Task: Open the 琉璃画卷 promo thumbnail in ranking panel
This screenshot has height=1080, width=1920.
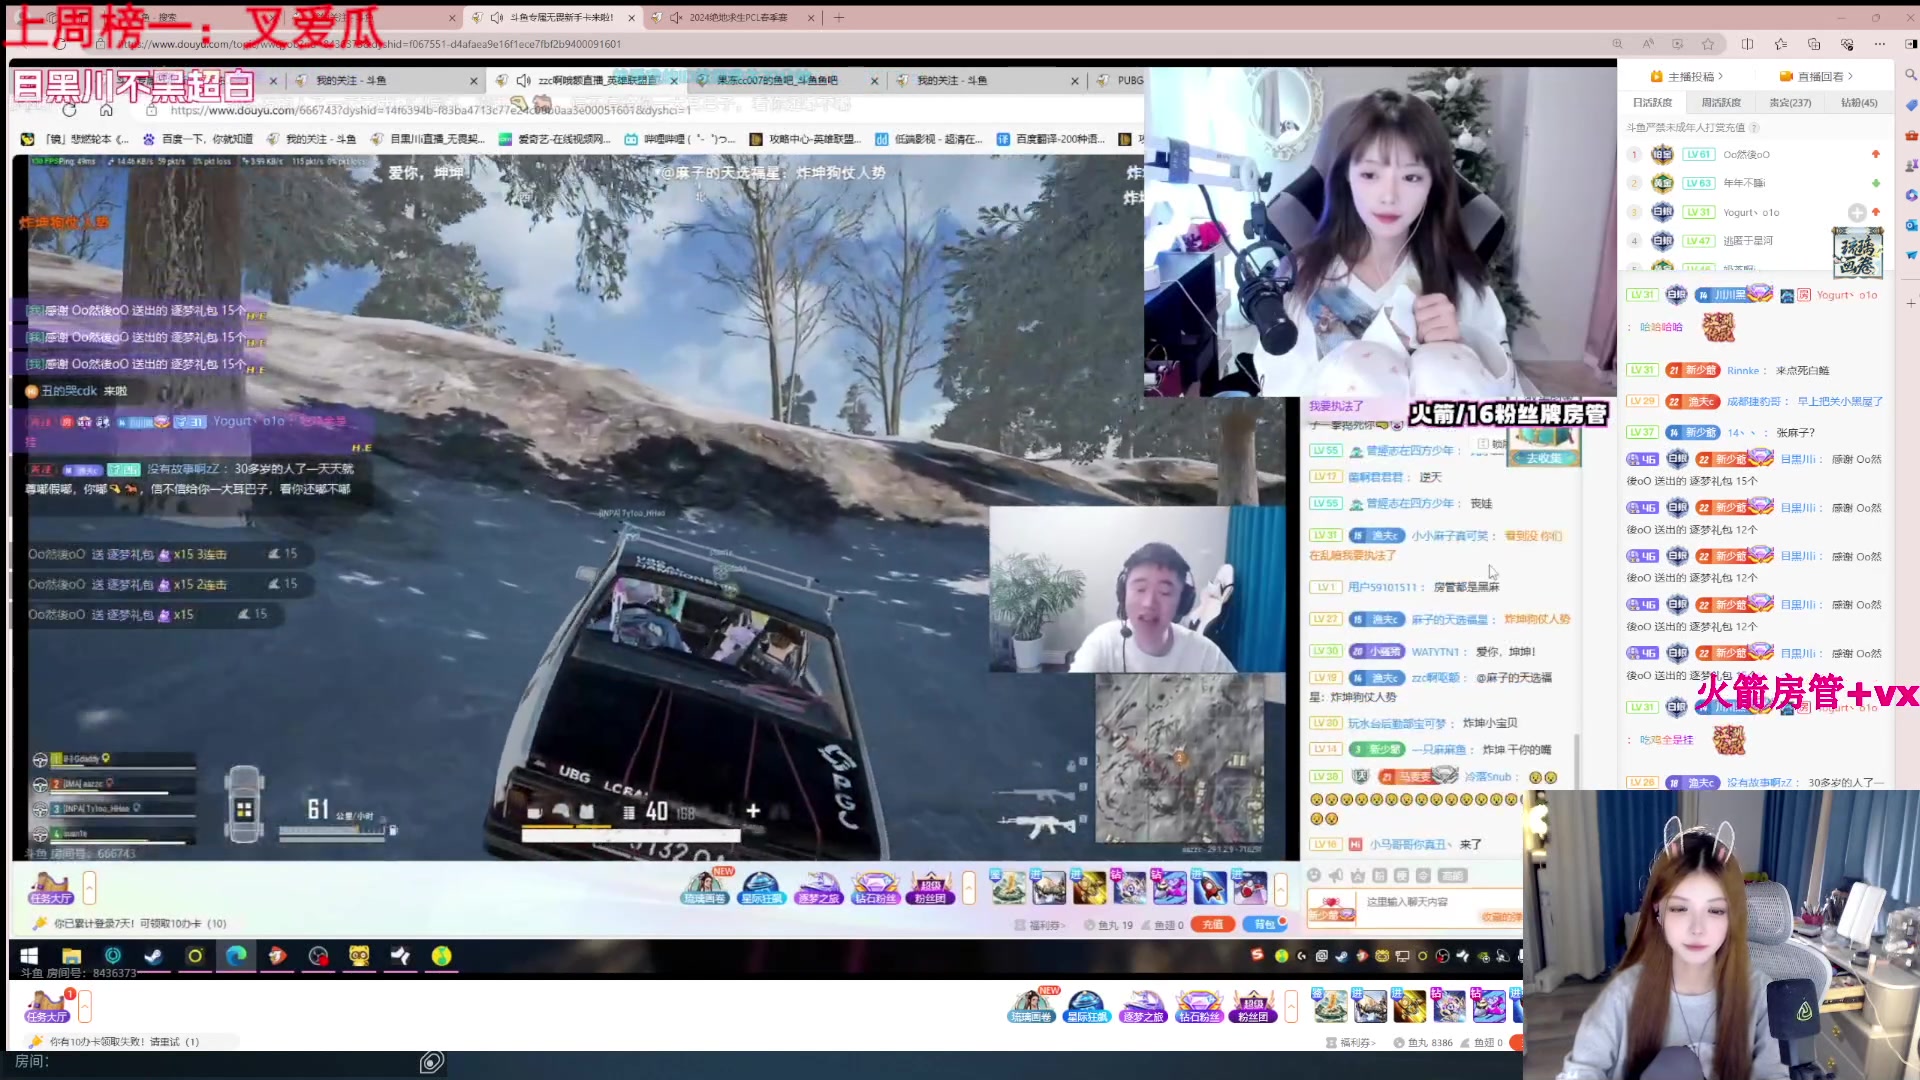Action: (1857, 251)
